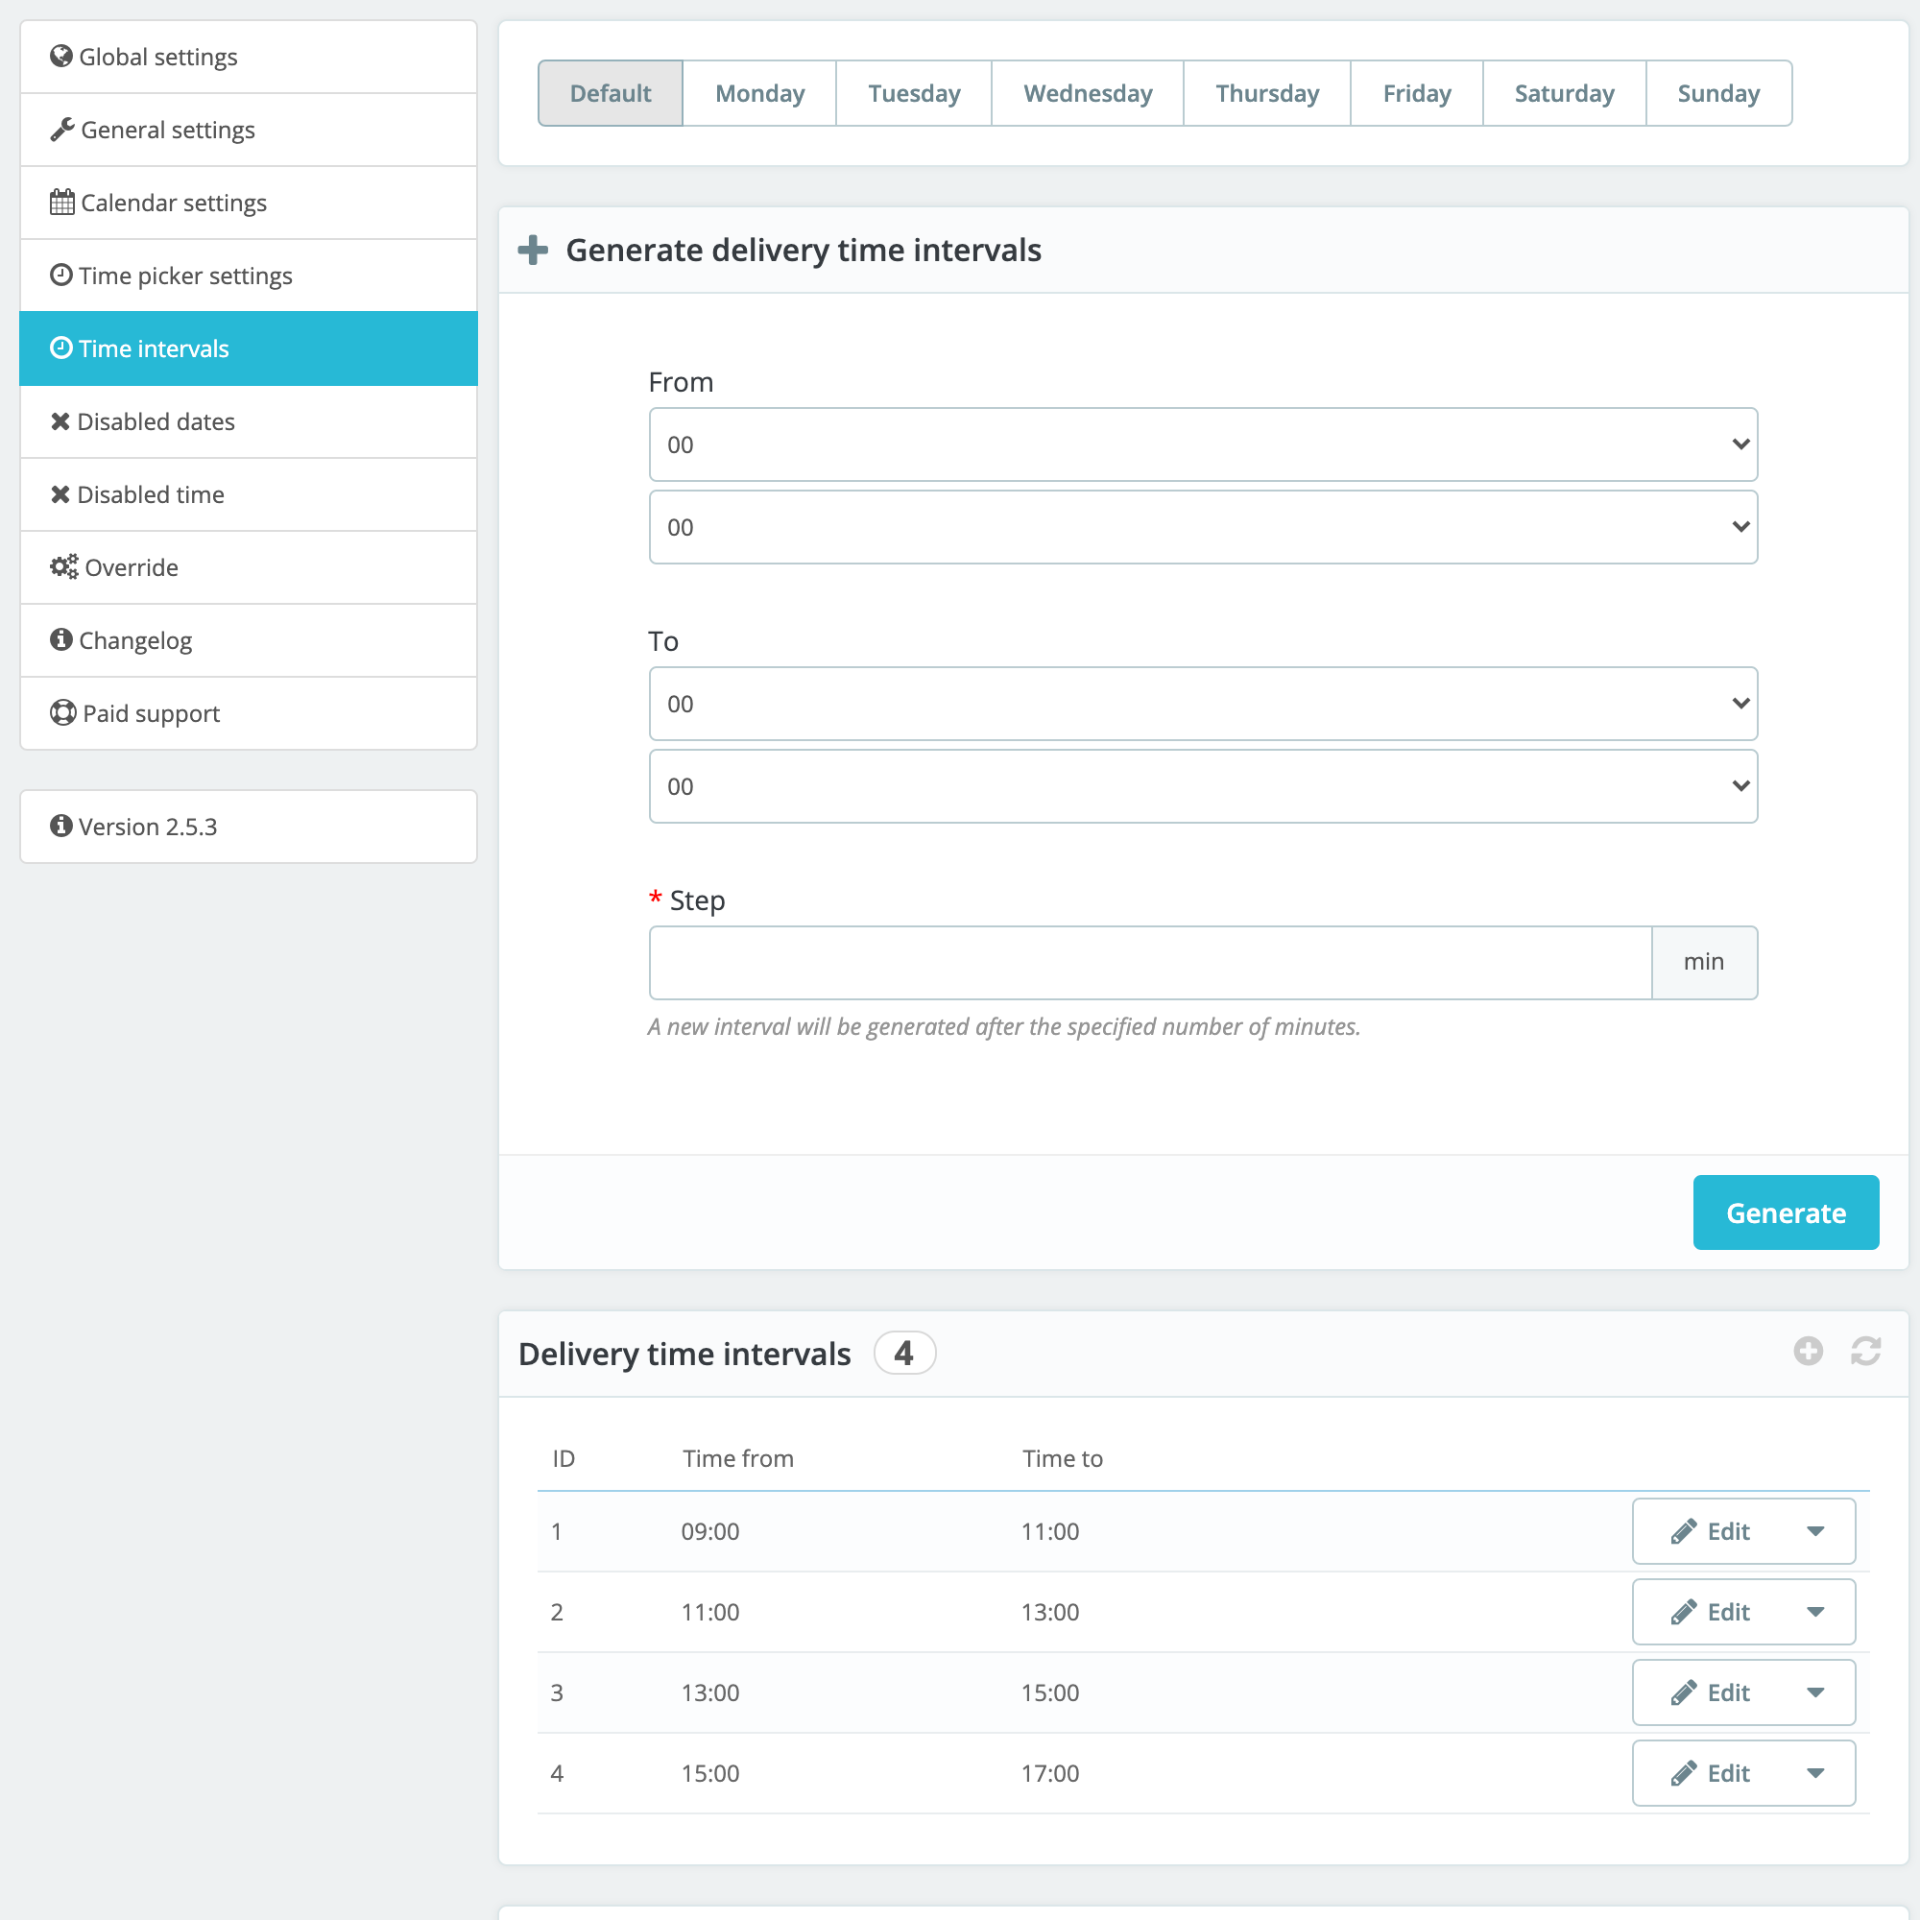Click the add interval plus icon
Screen dimensions: 1920x1920
1808,1351
